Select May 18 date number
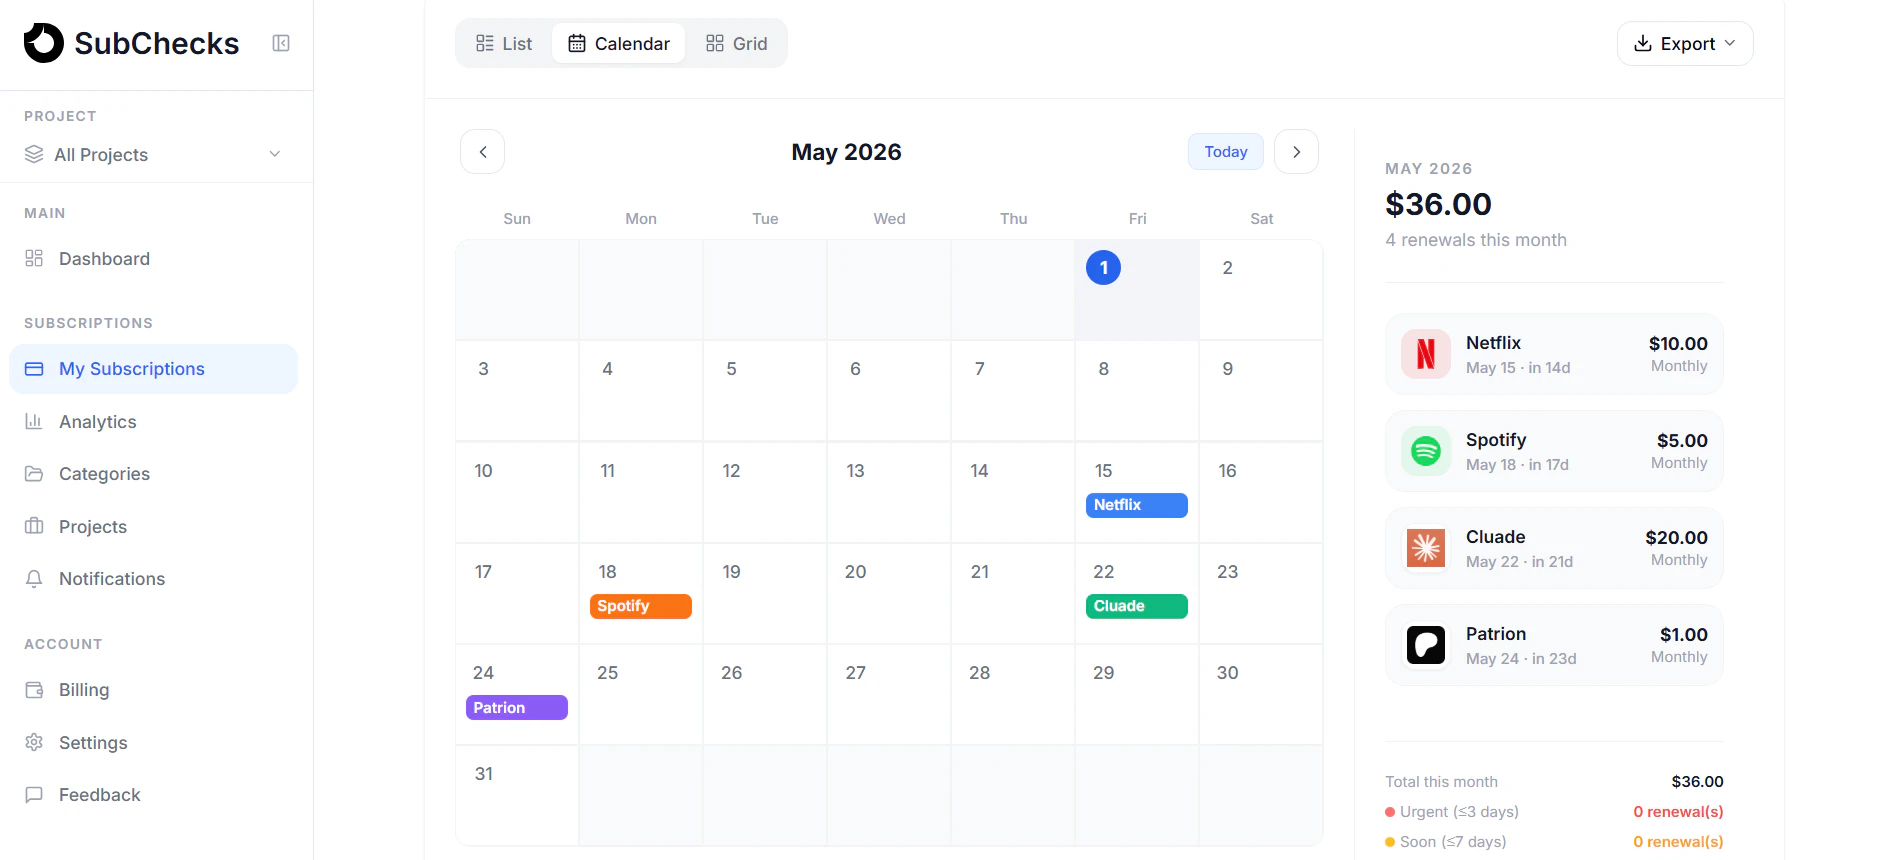1882x860 pixels. pos(607,571)
